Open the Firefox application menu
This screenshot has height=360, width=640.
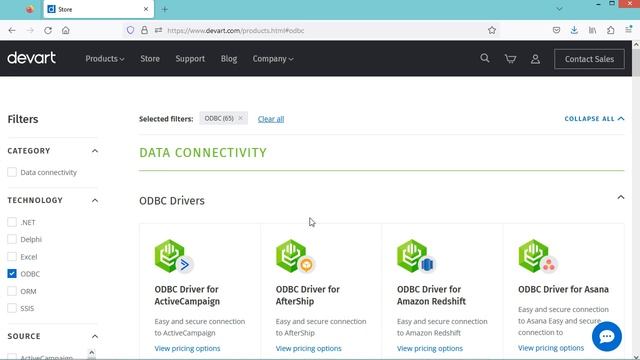click(x=629, y=30)
